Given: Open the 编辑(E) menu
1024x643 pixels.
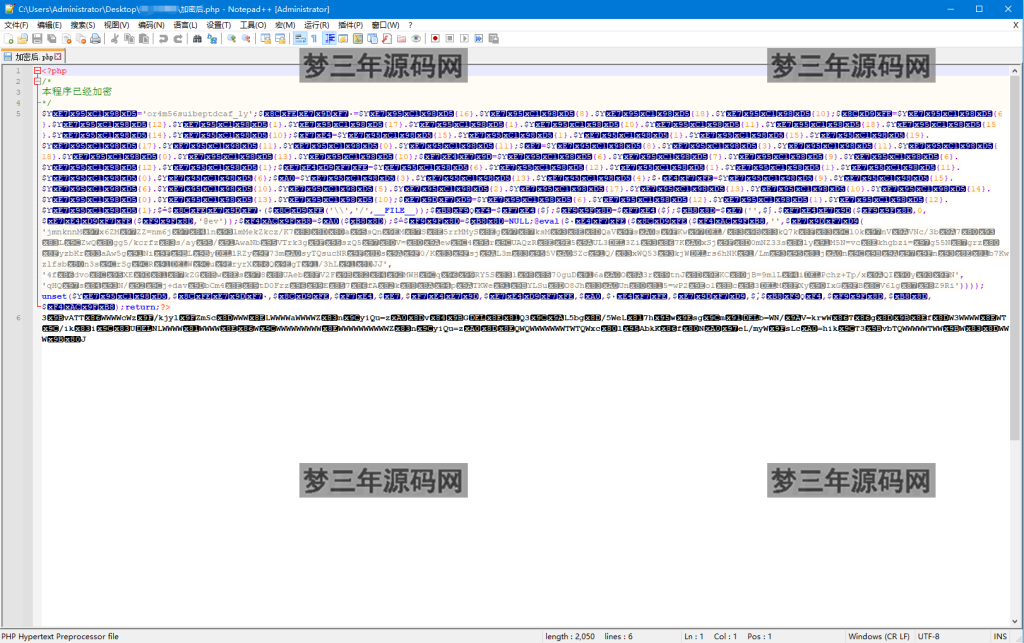Looking at the screenshot, I should pyautogui.click(x=49, y=25).
